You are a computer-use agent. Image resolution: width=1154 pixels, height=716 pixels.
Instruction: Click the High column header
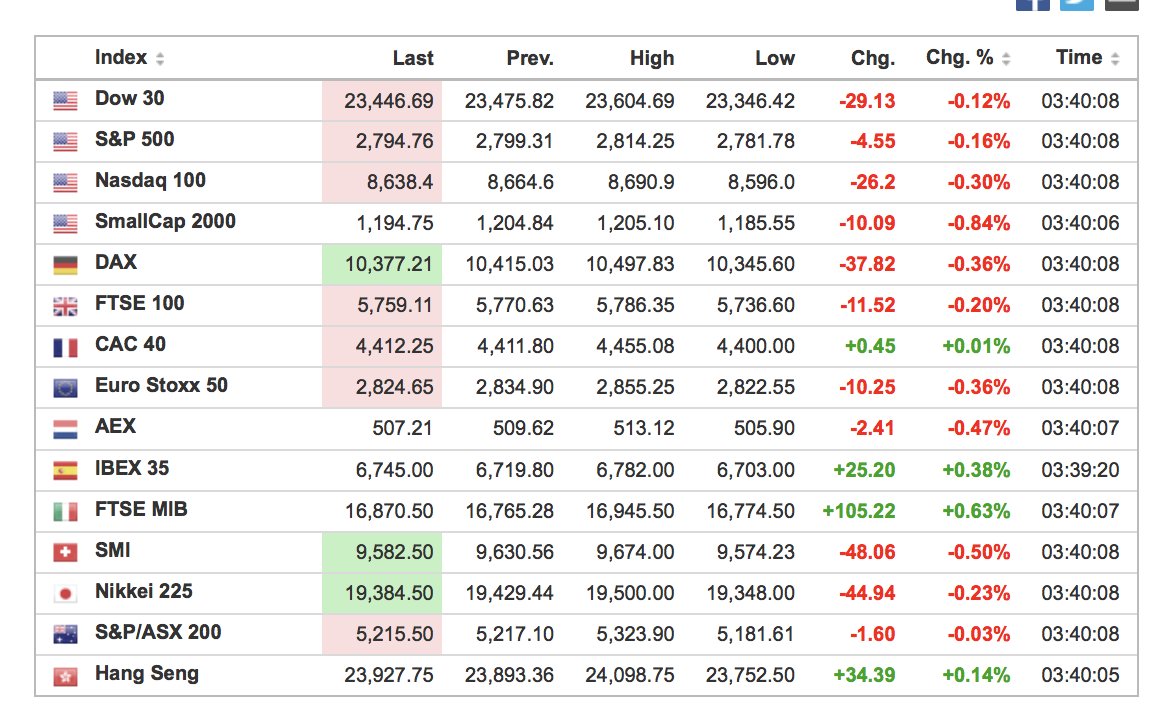[652, 58]
